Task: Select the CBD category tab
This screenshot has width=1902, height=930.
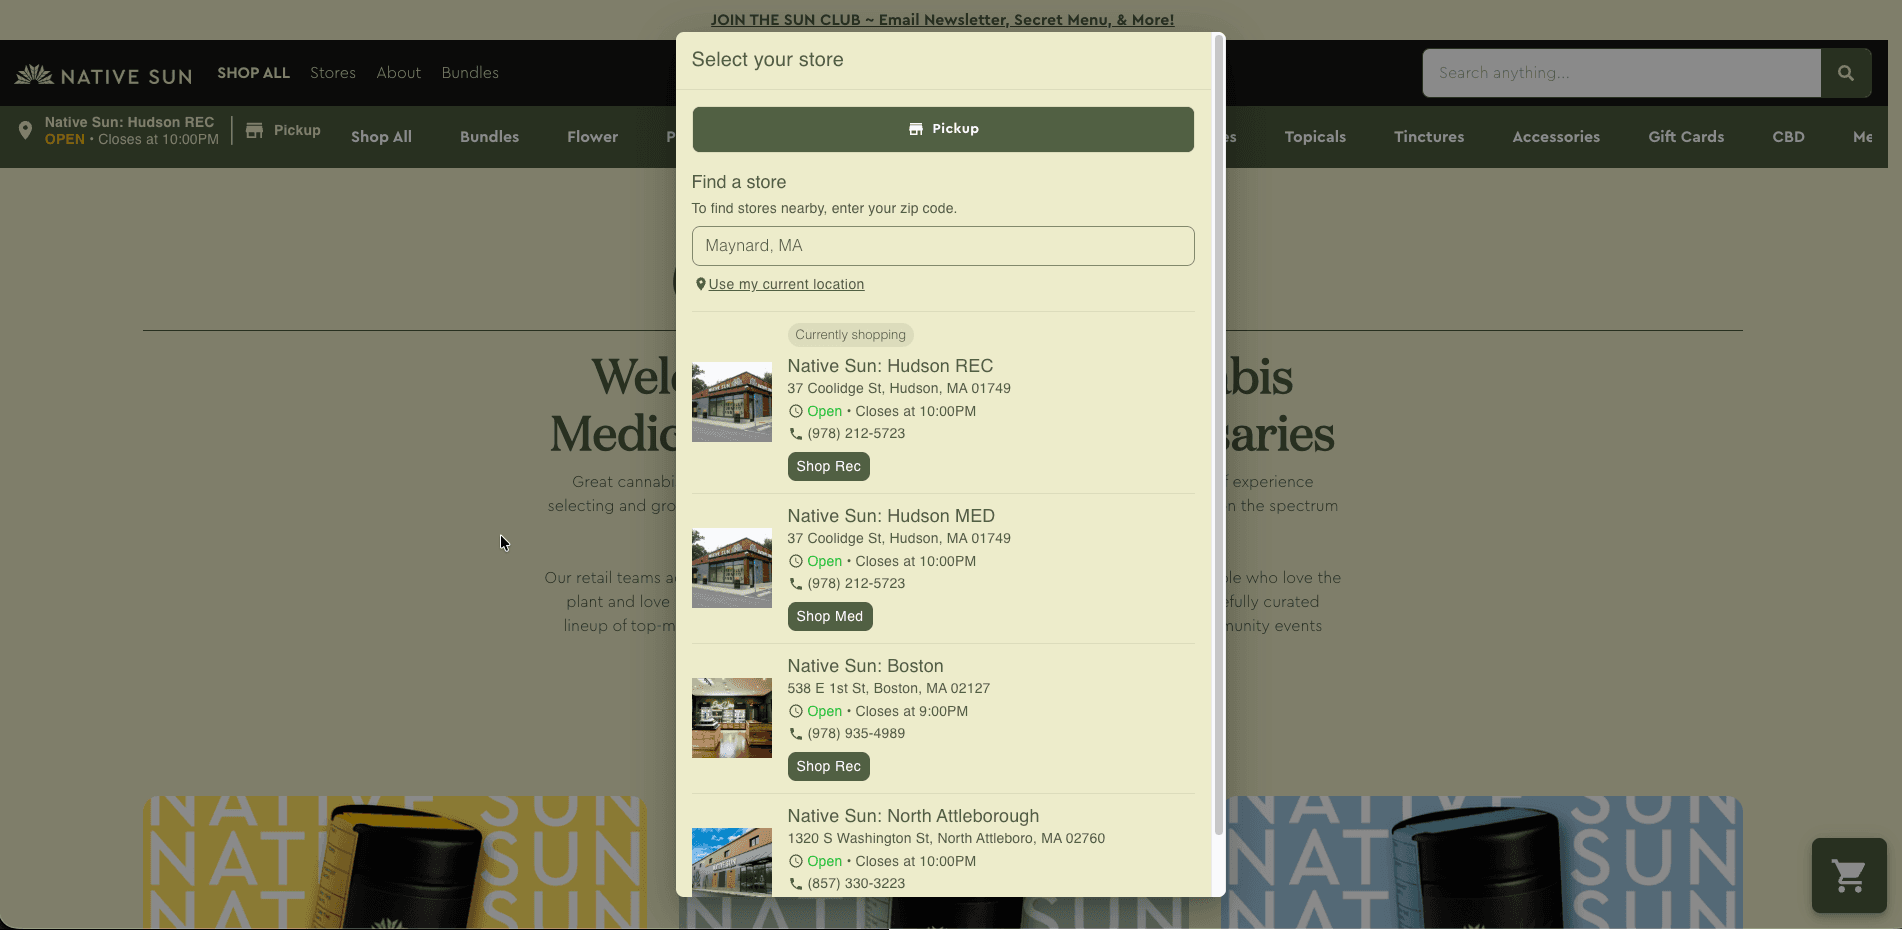Action: point(1788,137)
